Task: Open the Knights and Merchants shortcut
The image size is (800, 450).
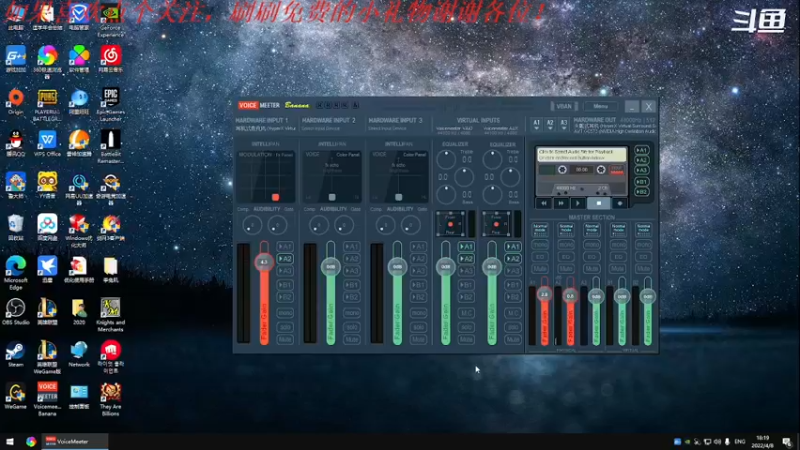Action: pyautogui.click(x=110, y=315)
